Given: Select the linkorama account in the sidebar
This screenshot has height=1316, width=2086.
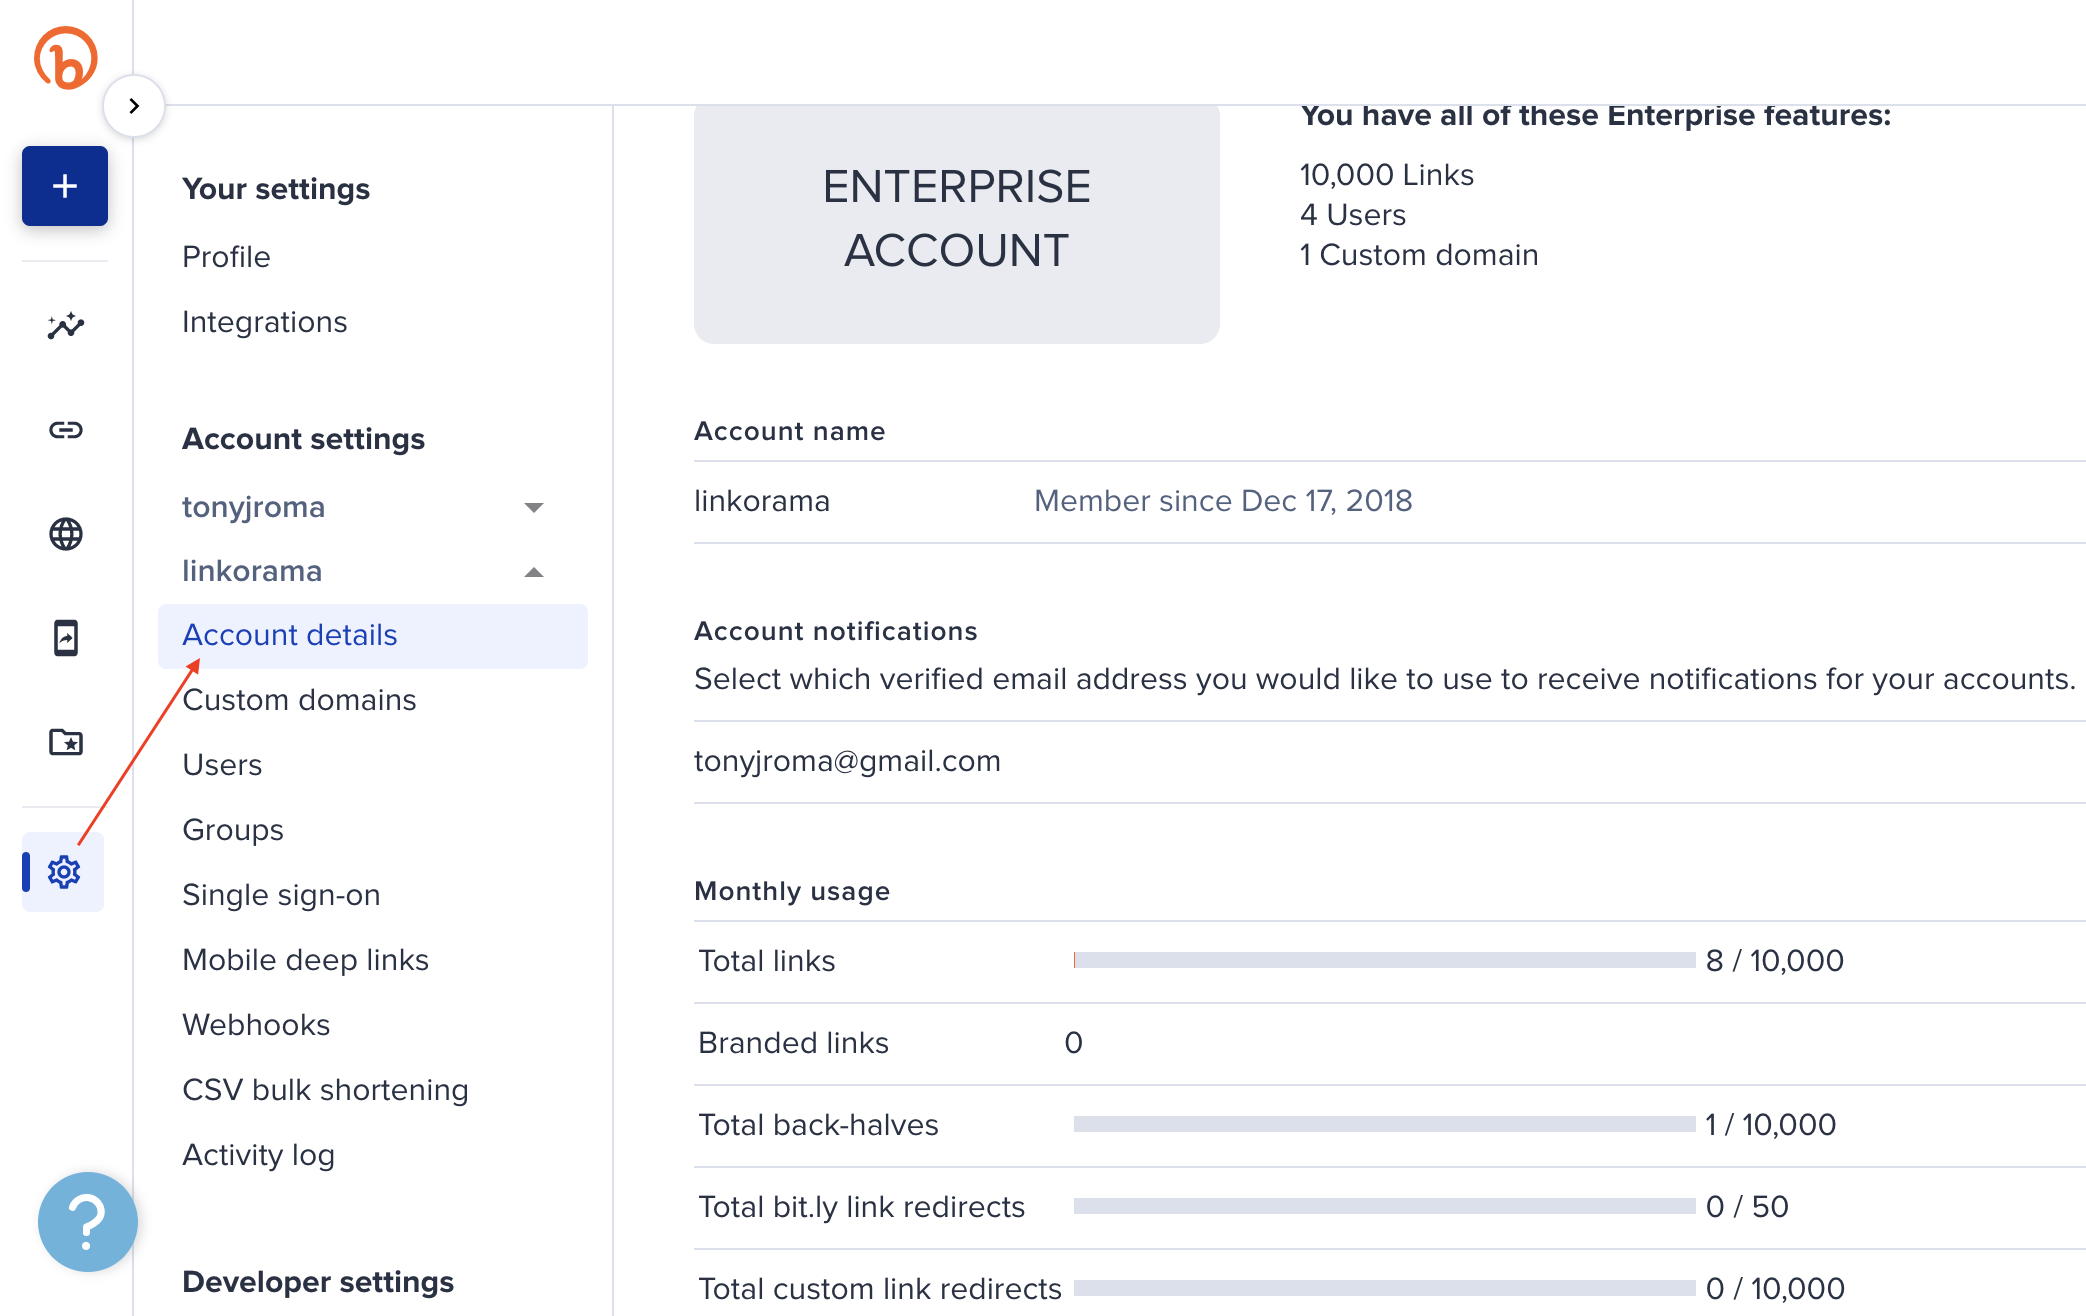Looking at the screenshot, I should (x=252, y=571).
